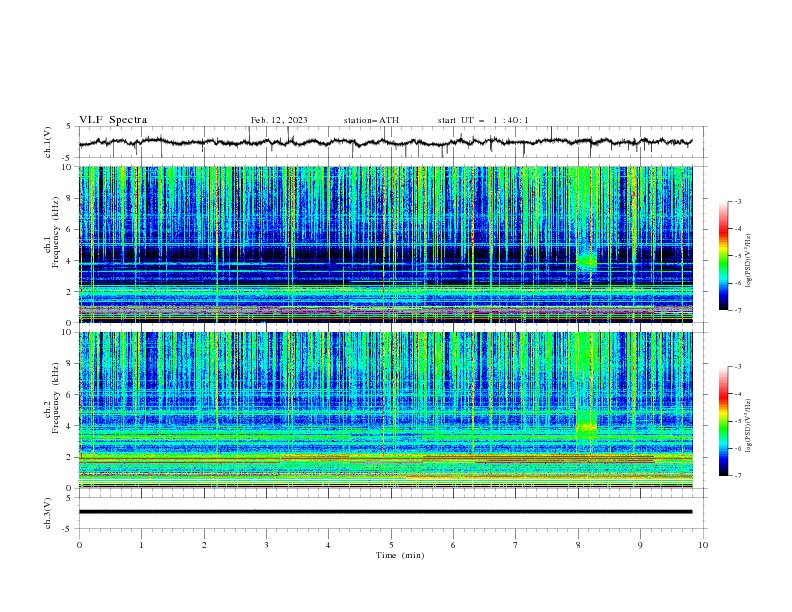Image resolution: width=792 pixels, height=612 pixels.
Task: Click the ch.1 spectrogram color scale bar
Action: [724, 256]
